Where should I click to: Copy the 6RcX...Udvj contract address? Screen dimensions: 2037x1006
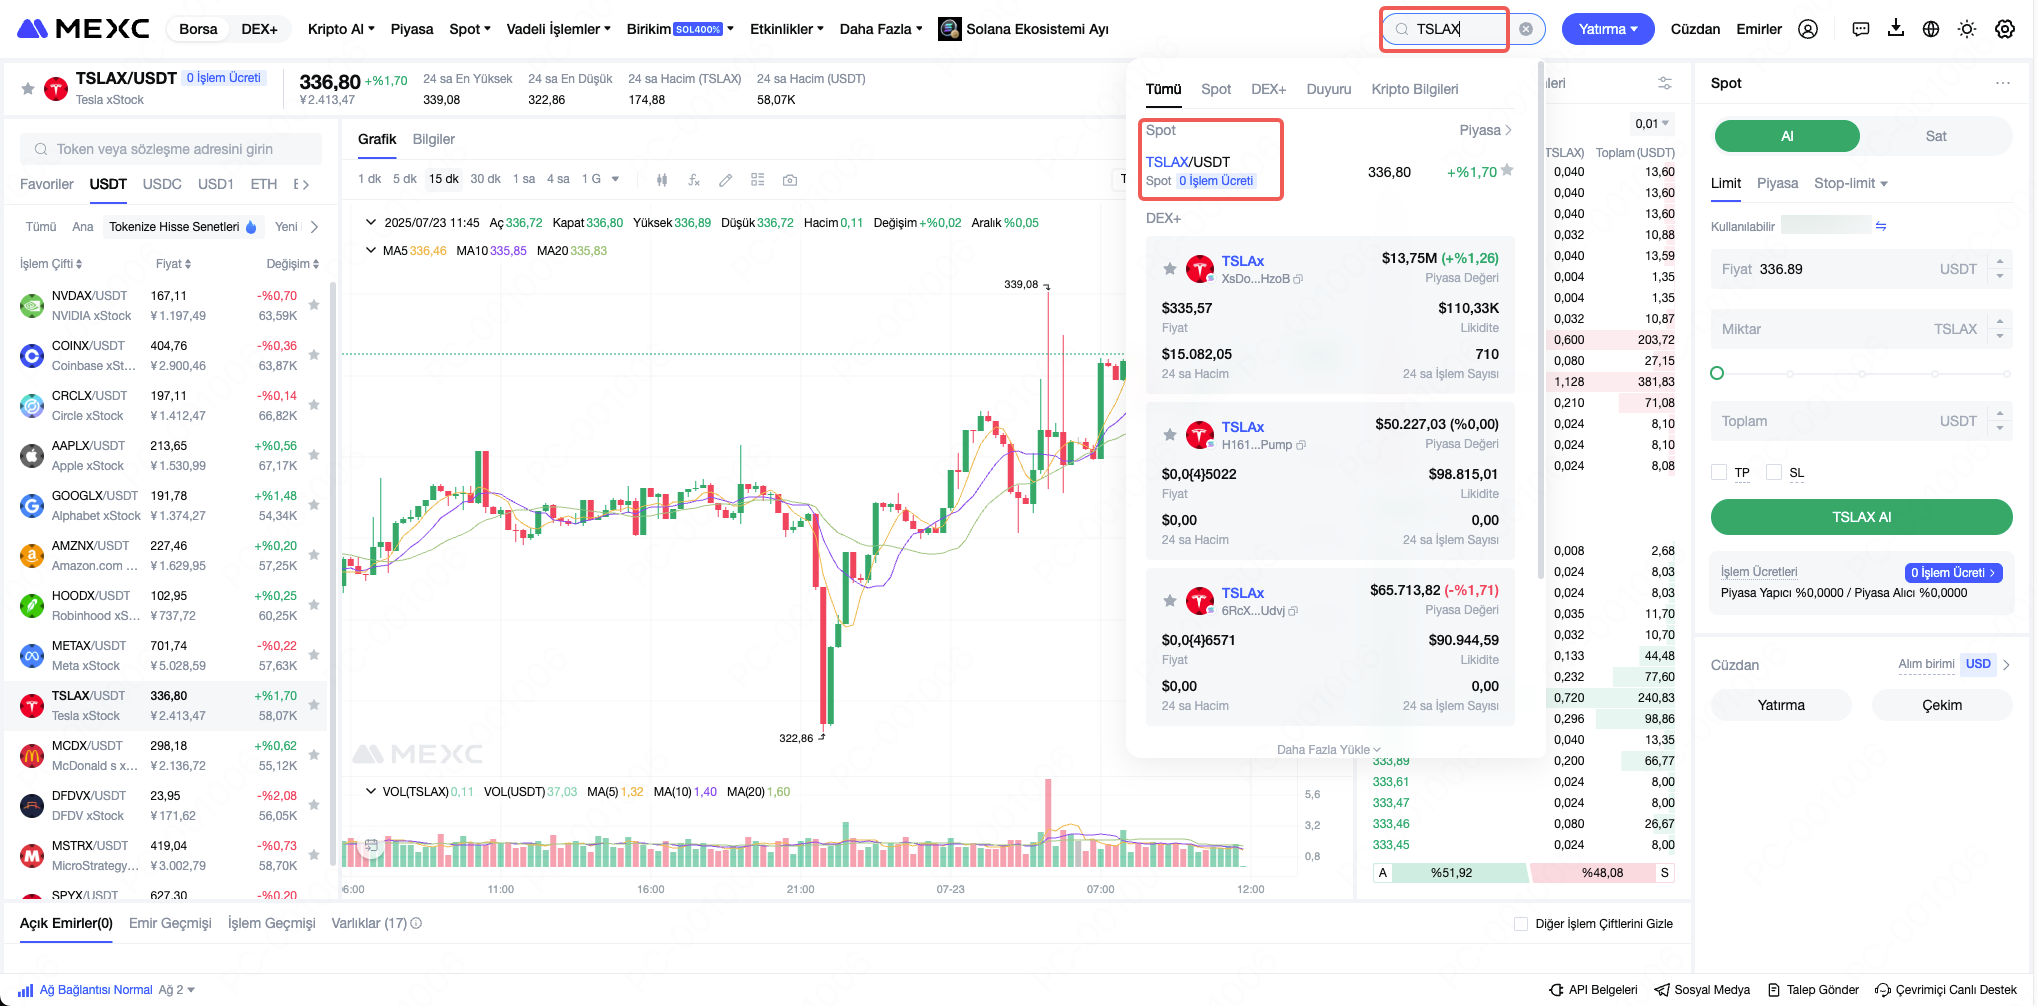(1293, 611)
